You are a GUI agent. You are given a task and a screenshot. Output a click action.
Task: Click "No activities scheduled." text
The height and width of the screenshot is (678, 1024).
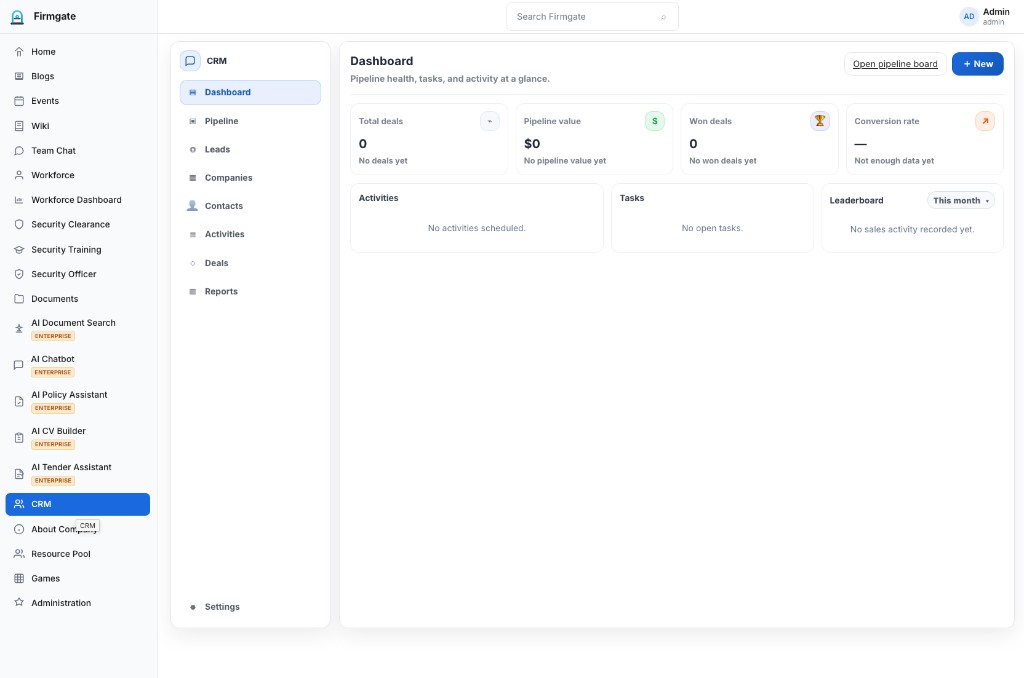pos(477,228)
